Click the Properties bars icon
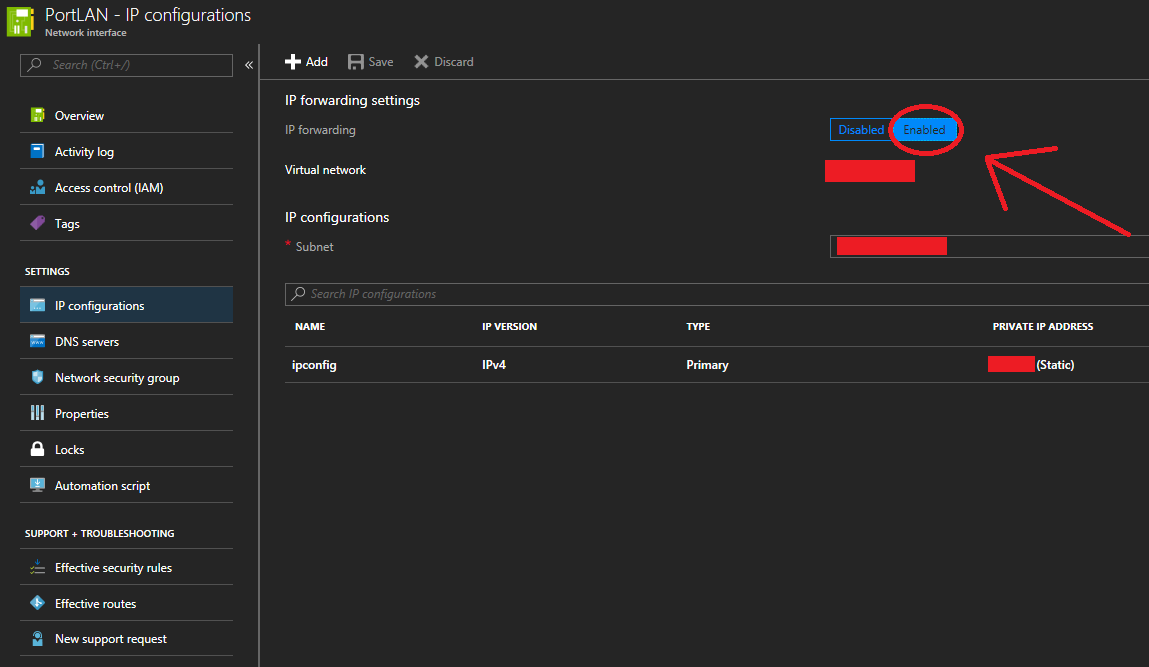Image resolution: width=1149 pixels, height=667 pixels. pos(37,413)
